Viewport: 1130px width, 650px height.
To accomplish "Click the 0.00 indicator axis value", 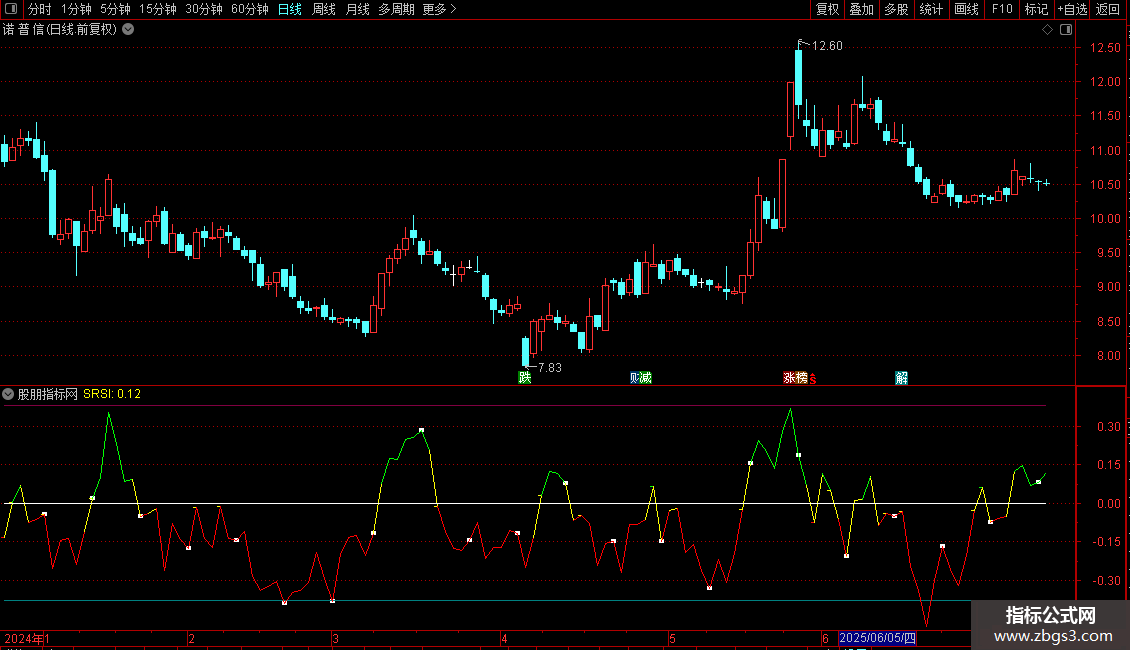I will 1108,504.
